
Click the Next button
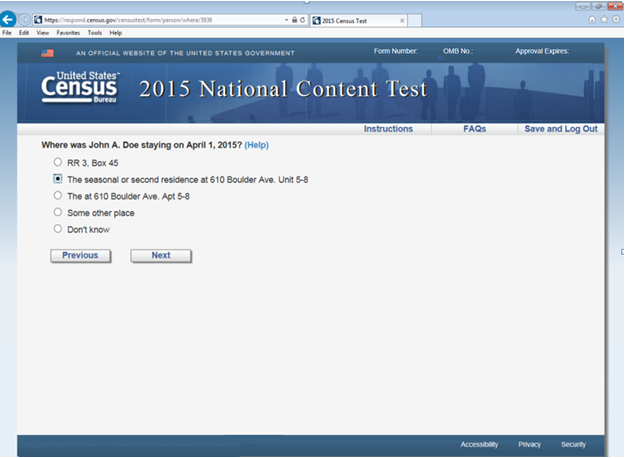pyautogui.click(x=161, y=256)
